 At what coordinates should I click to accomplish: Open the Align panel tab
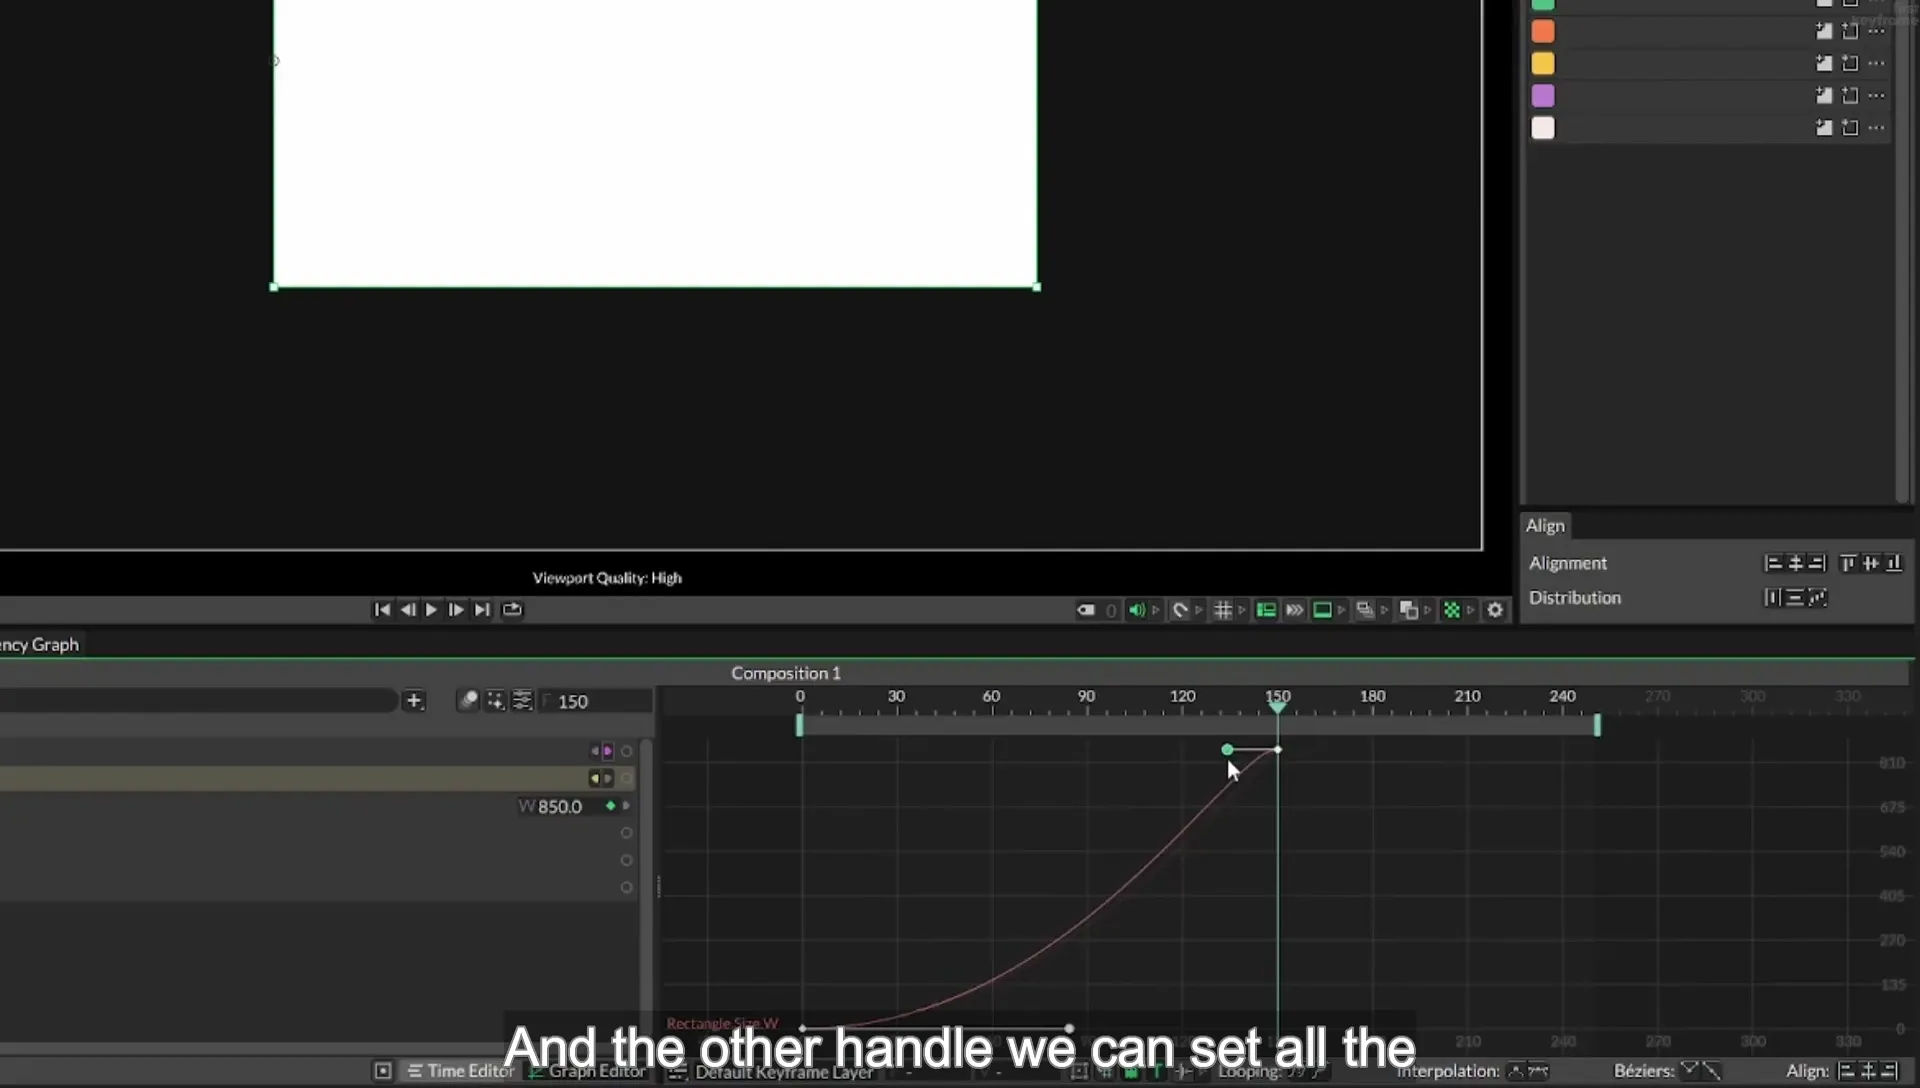[1545, 526]
